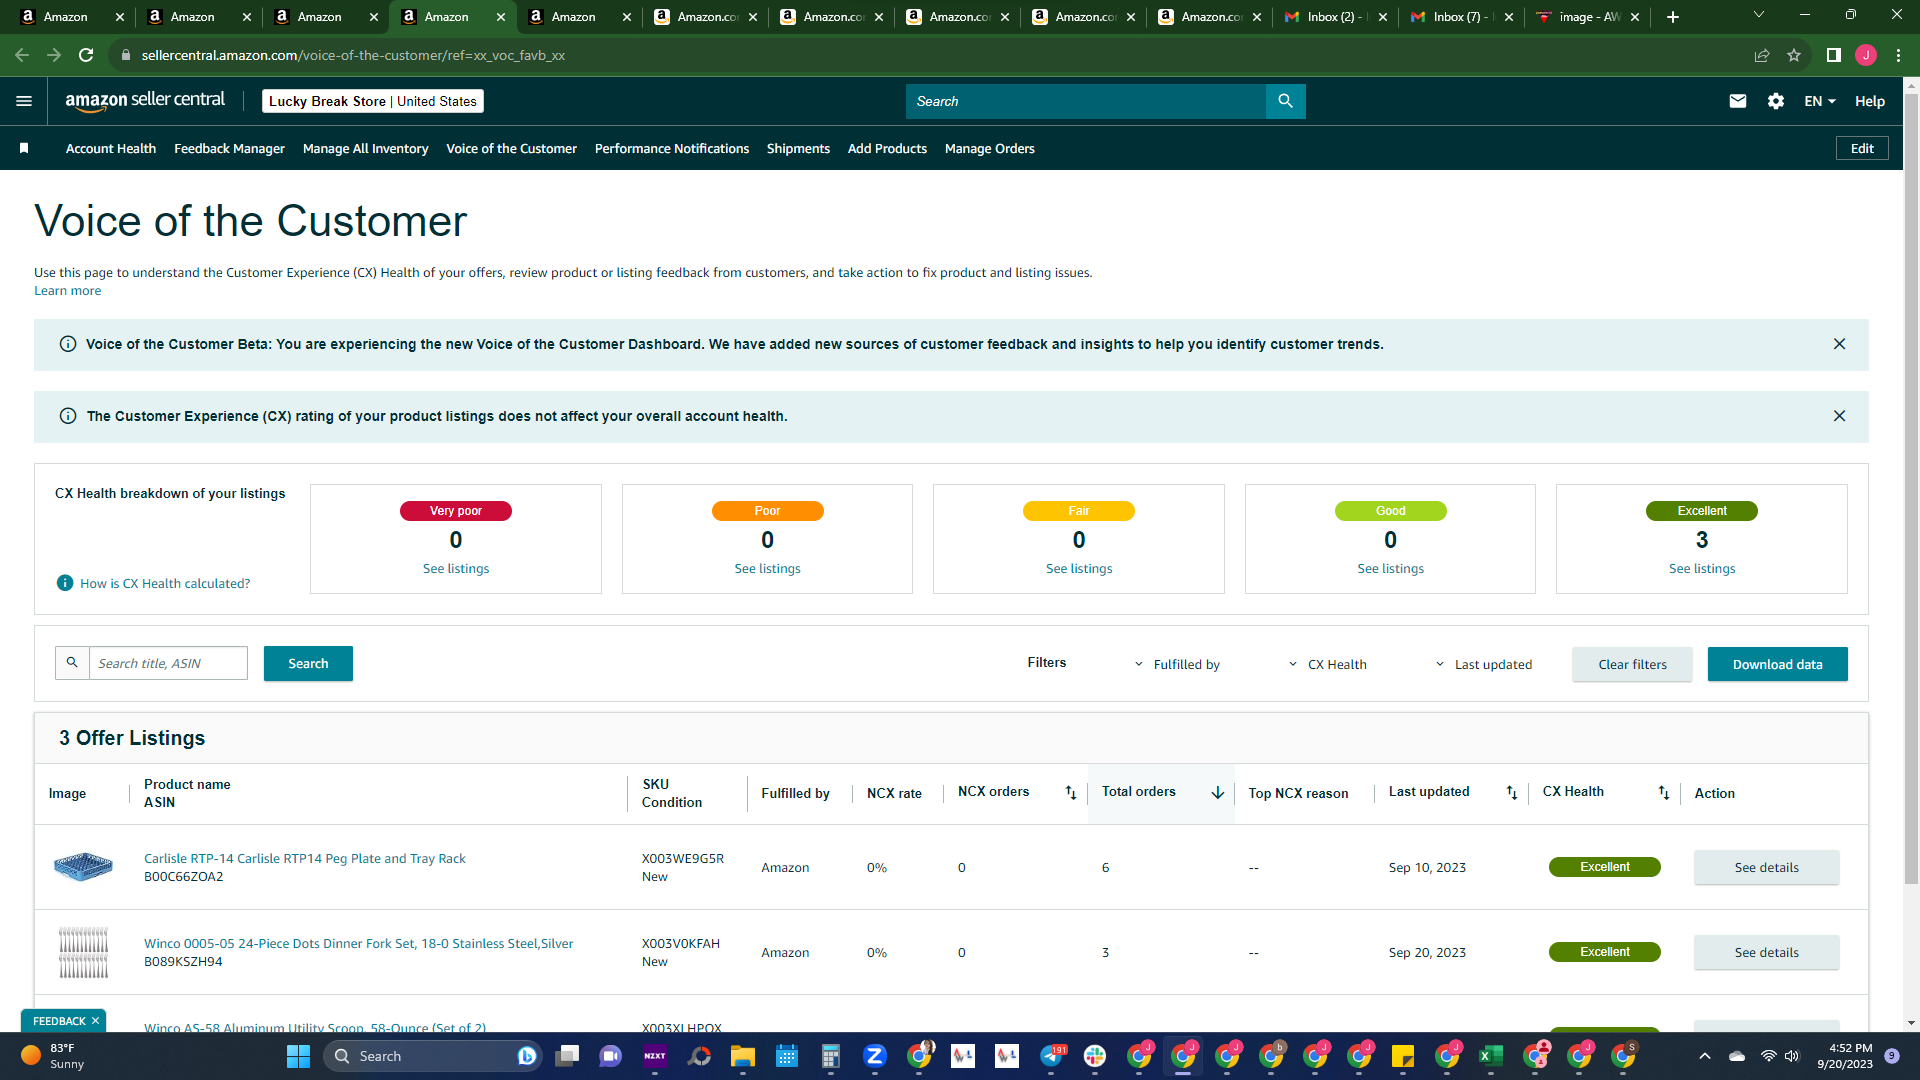
Task: Click the Slack icon in taskbar
Action: pos(1095,1056)
